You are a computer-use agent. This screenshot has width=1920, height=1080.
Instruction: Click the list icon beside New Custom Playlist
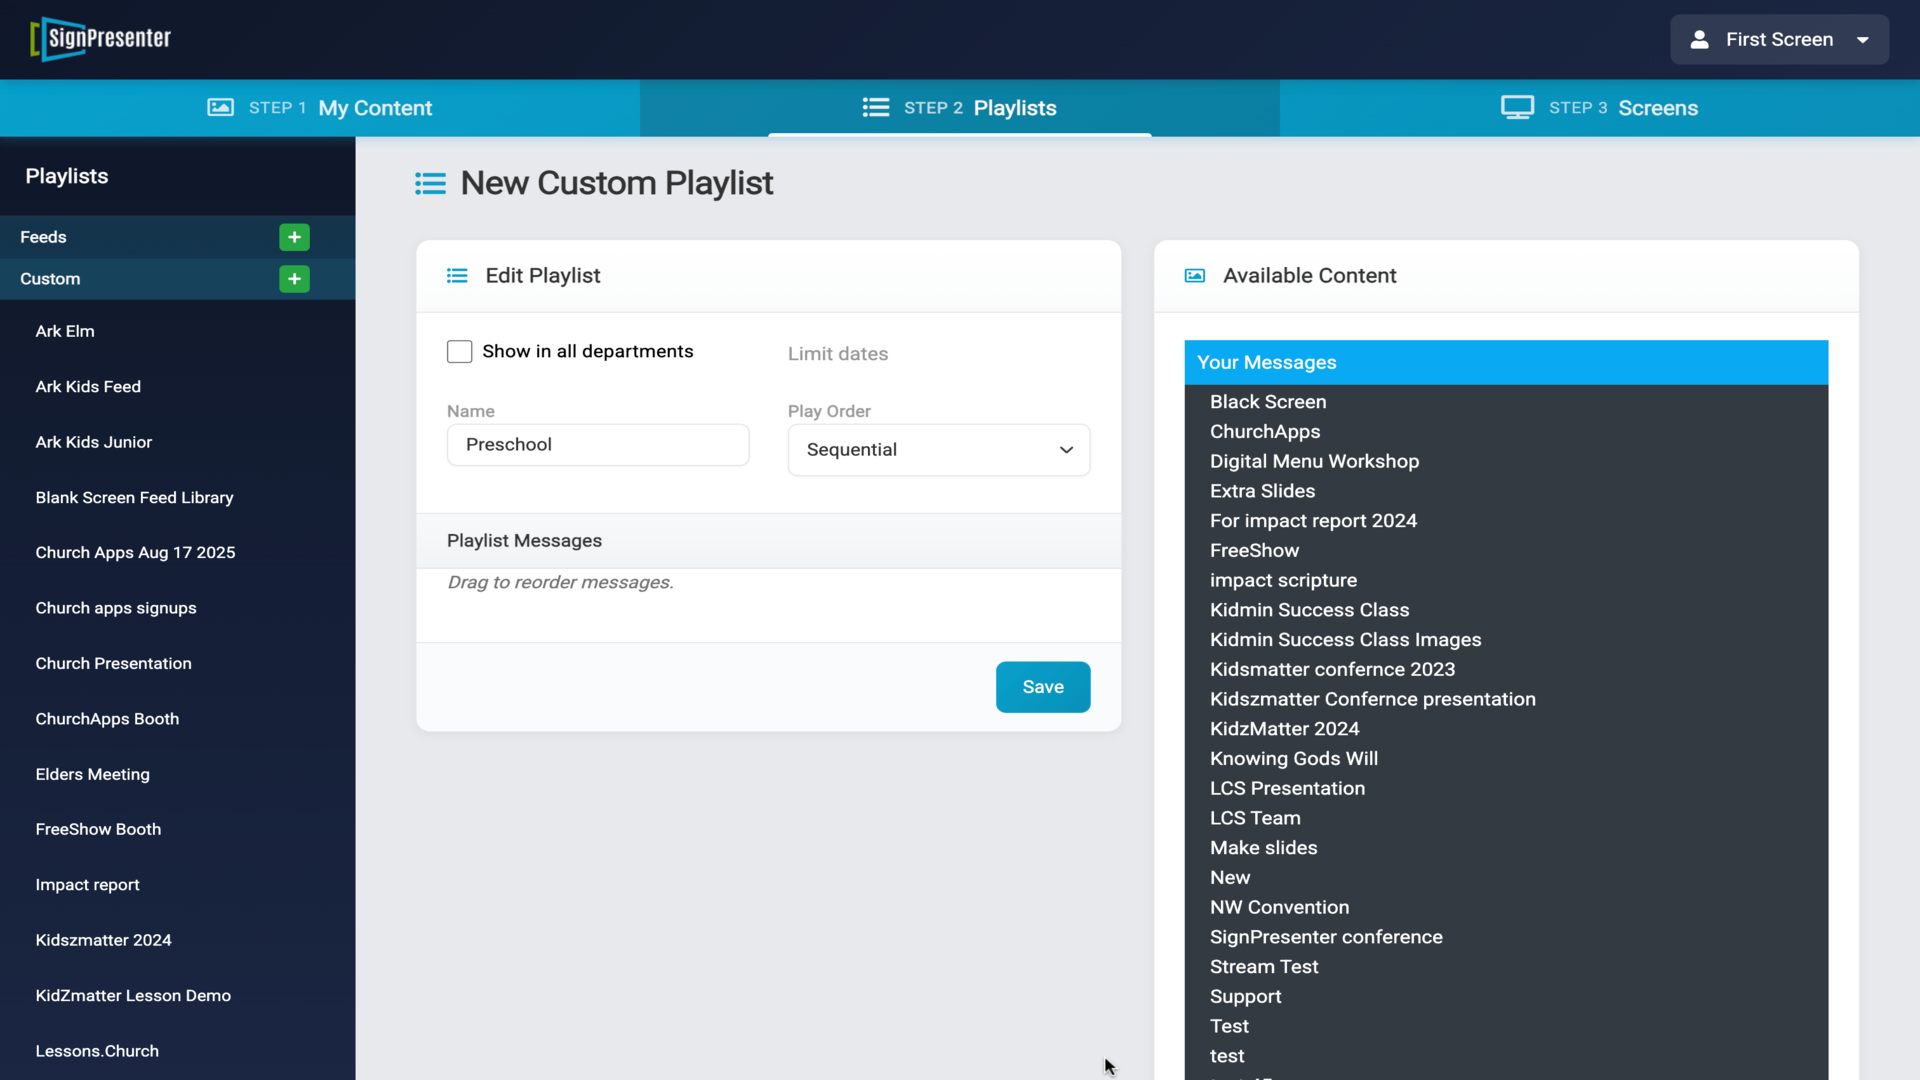(x=431, y=184)
